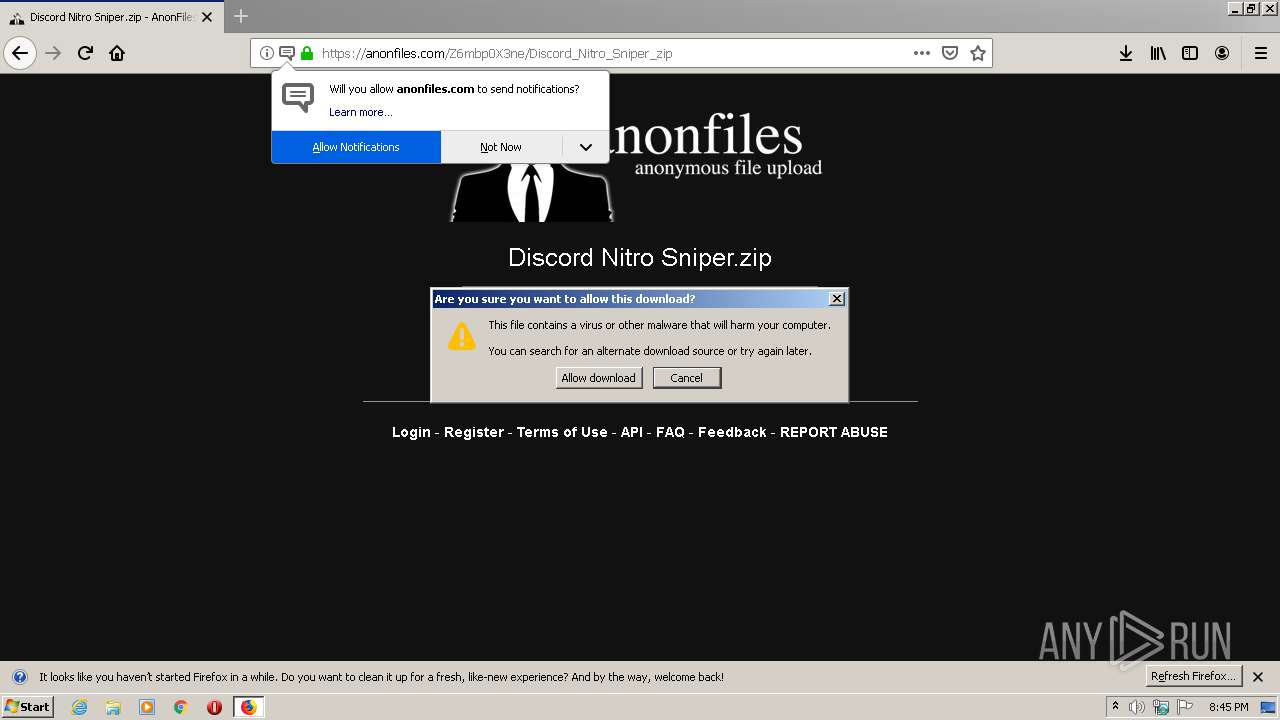Open the Downloads panel
The image size is (1280, 720).
pos(1126,53)
